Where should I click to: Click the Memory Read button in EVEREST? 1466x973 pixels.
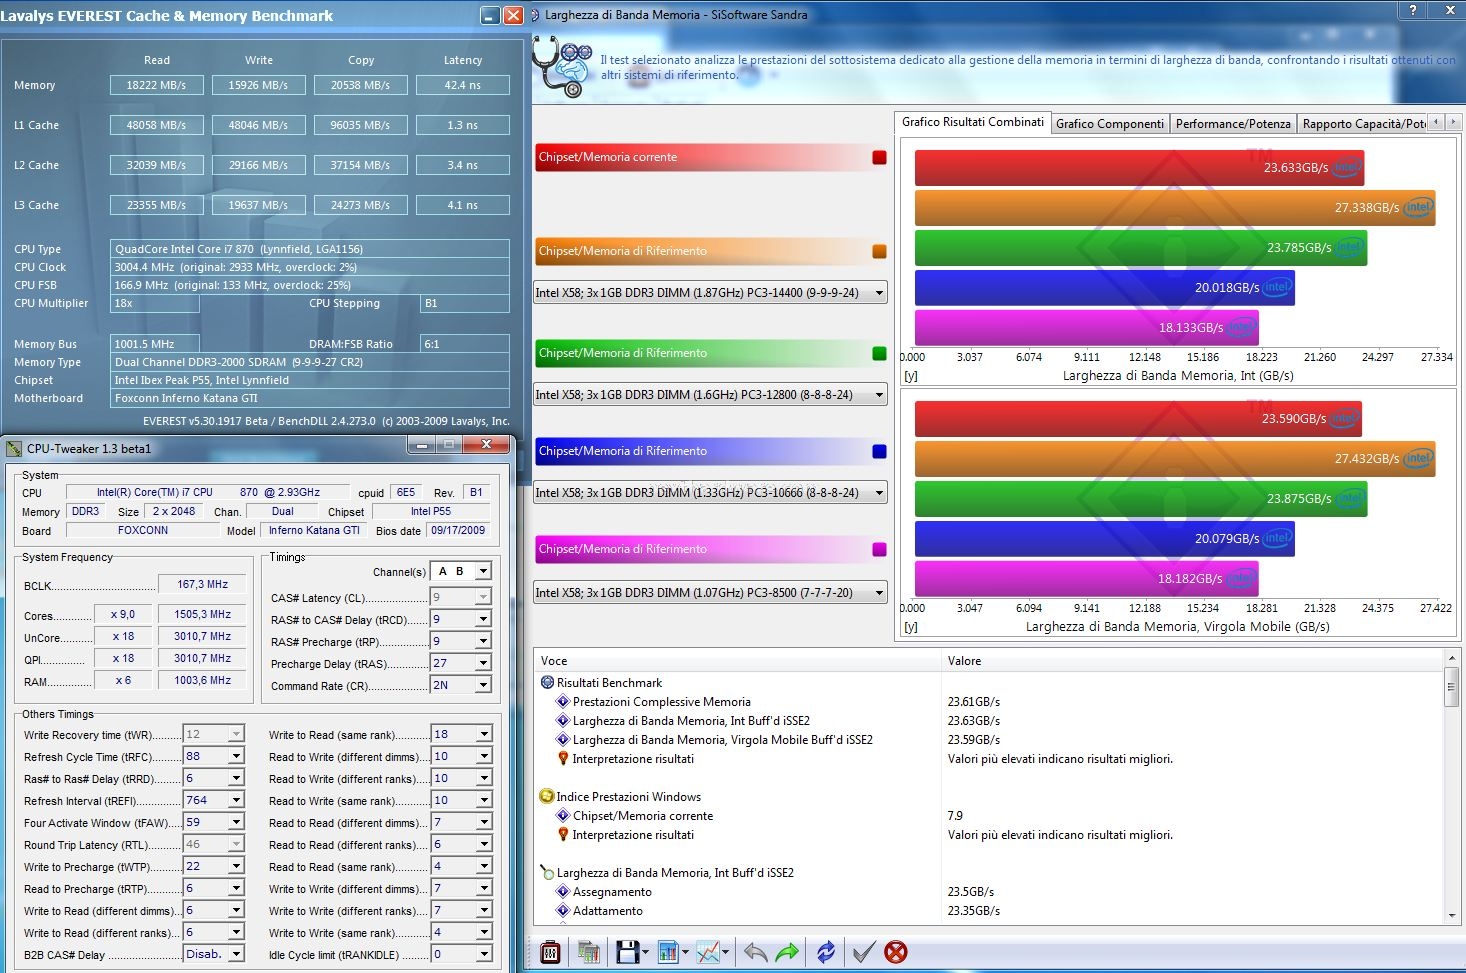click(x=157, y=85)
